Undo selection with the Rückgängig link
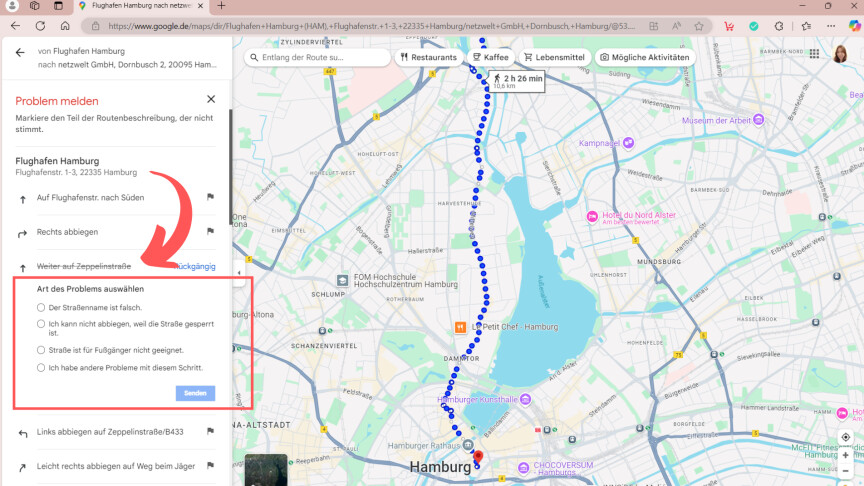This screenshot has width=864, height=486. 196,266
